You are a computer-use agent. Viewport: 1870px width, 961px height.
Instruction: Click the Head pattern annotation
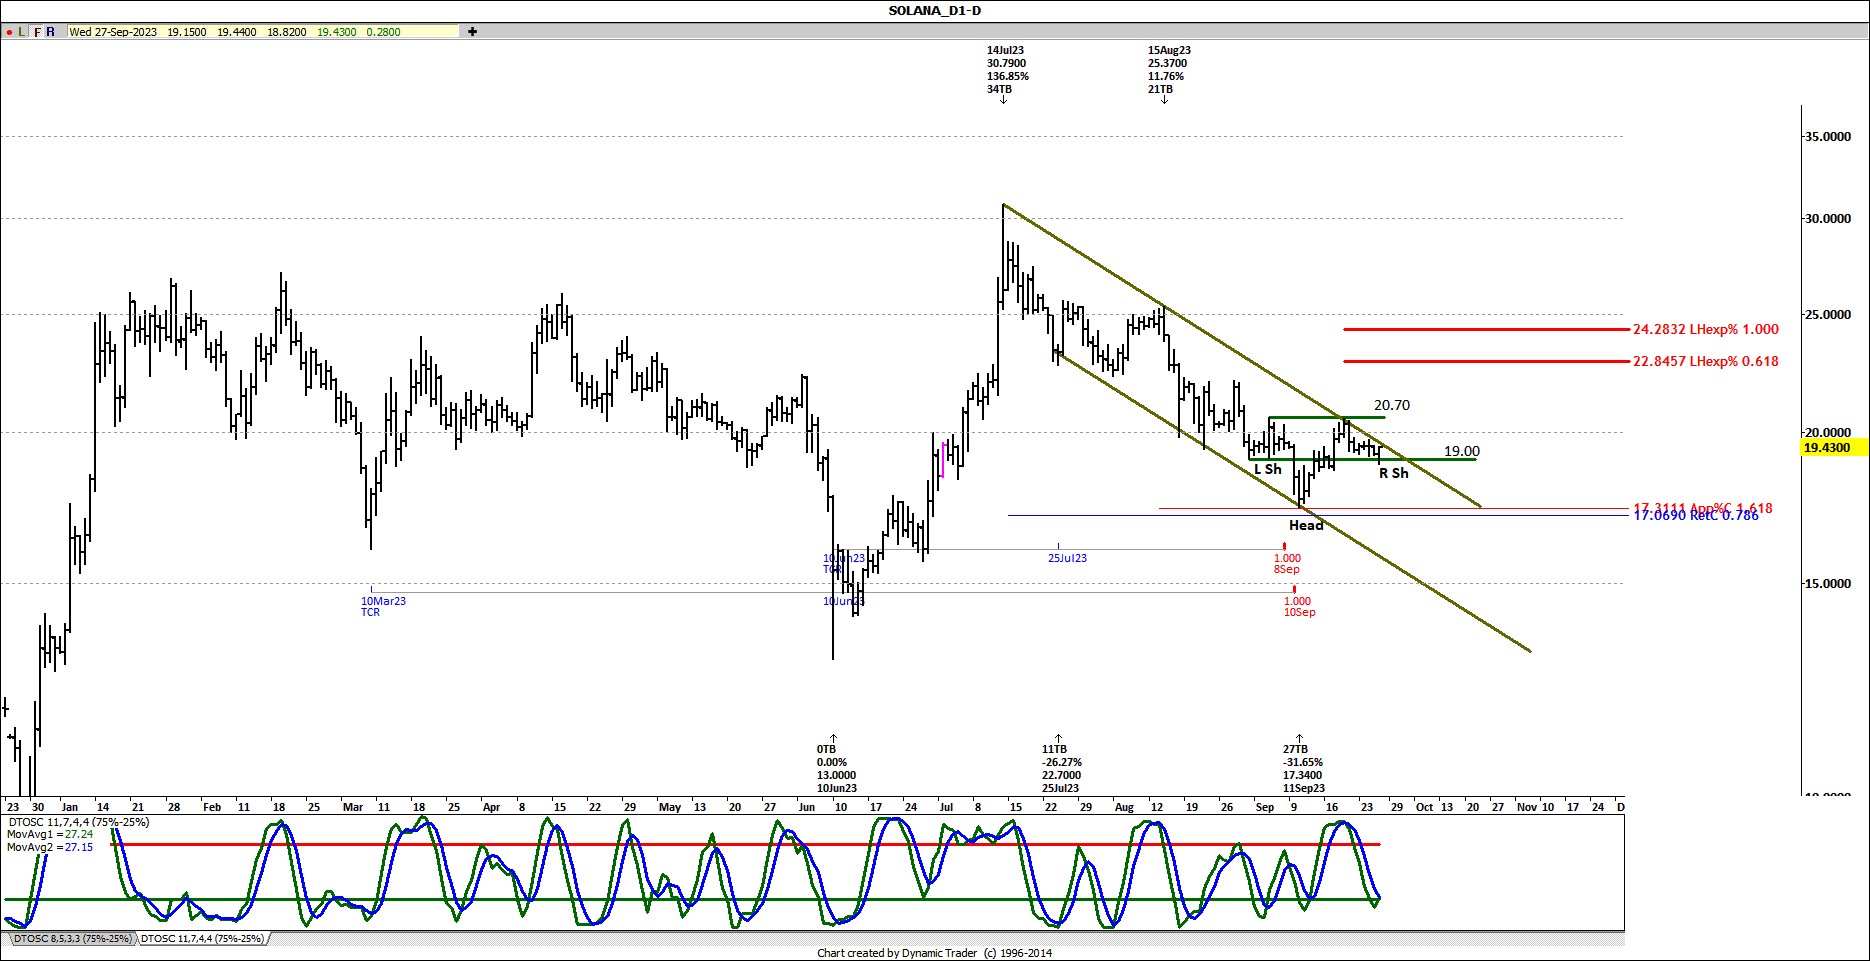pyautogui.click(x=1306, y=525)
